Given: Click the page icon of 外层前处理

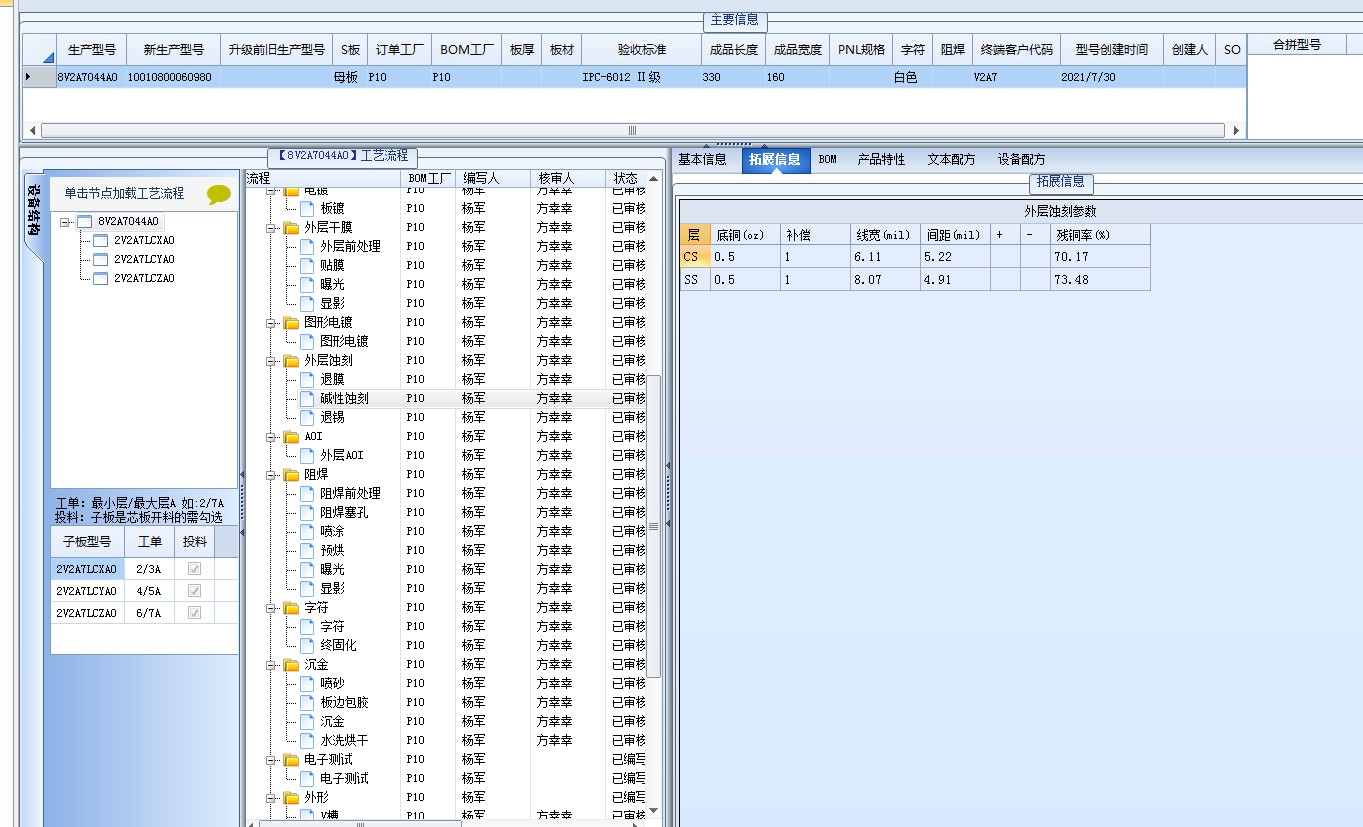Looking at the screenshot, I should click(x=307, y=246).
